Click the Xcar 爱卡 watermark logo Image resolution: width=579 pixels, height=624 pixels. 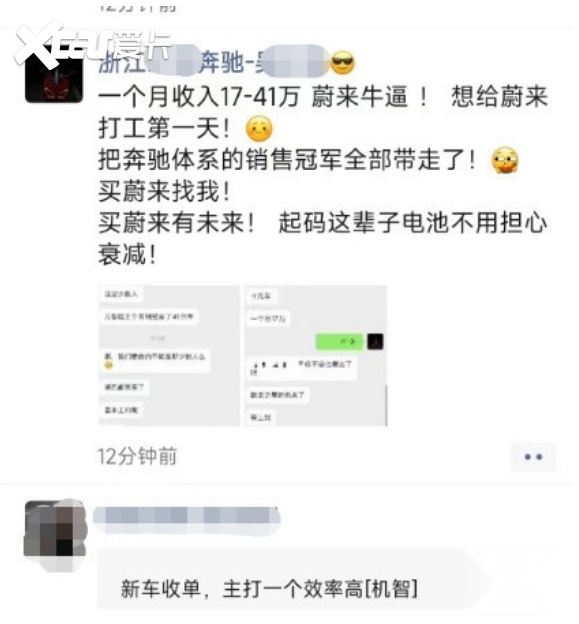(92, 42)
